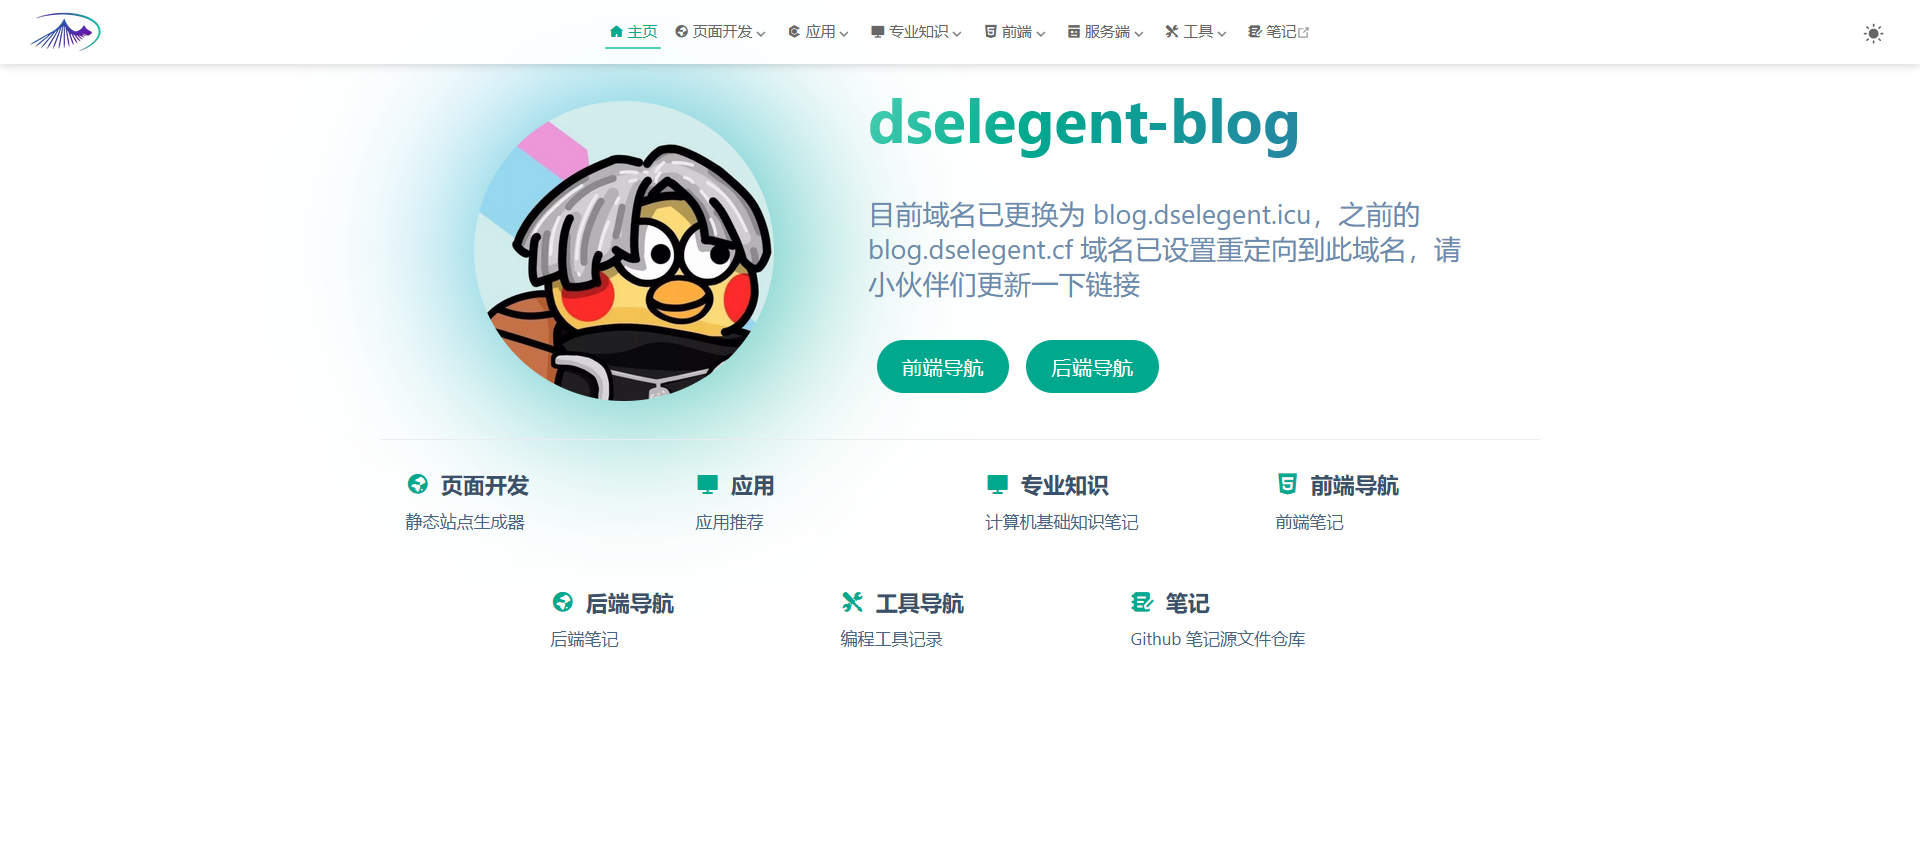Open the 应用 dropdown in navbar
1920x864 pixels.
point(818,32)
